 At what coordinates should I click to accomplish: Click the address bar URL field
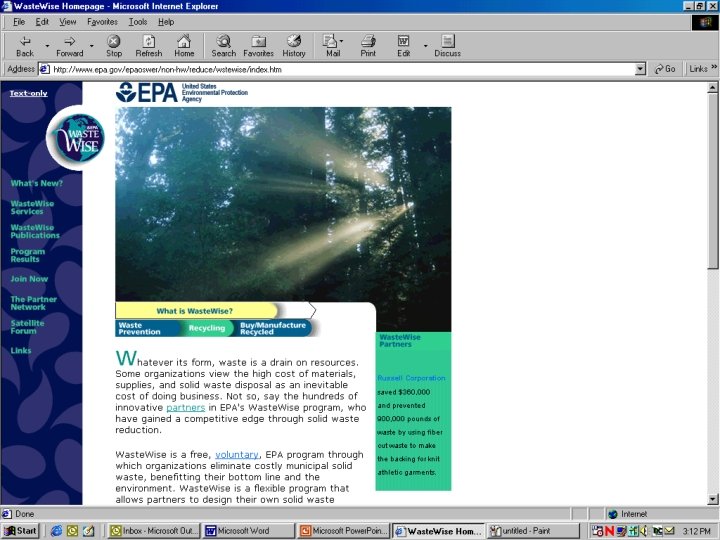tap(337, 69)
